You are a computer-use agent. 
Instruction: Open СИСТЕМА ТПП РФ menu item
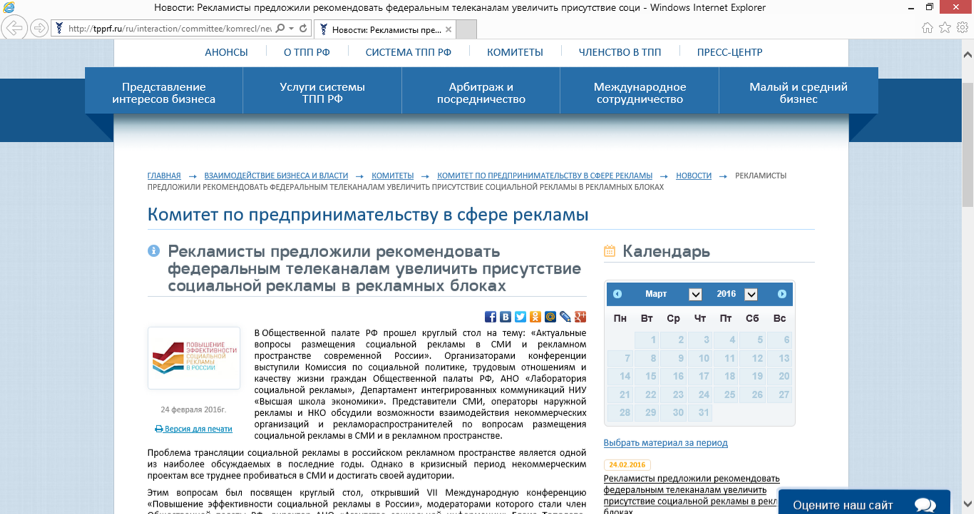[x=408, y=52]
